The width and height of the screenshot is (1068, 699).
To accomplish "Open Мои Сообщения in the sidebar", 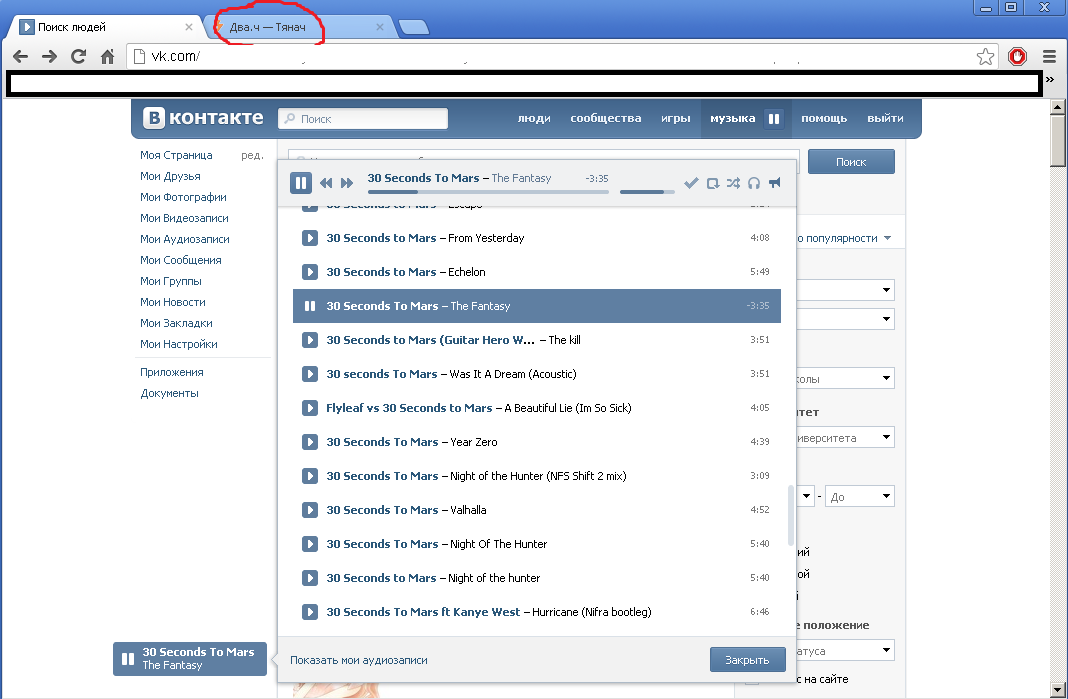I will point(180,260).
